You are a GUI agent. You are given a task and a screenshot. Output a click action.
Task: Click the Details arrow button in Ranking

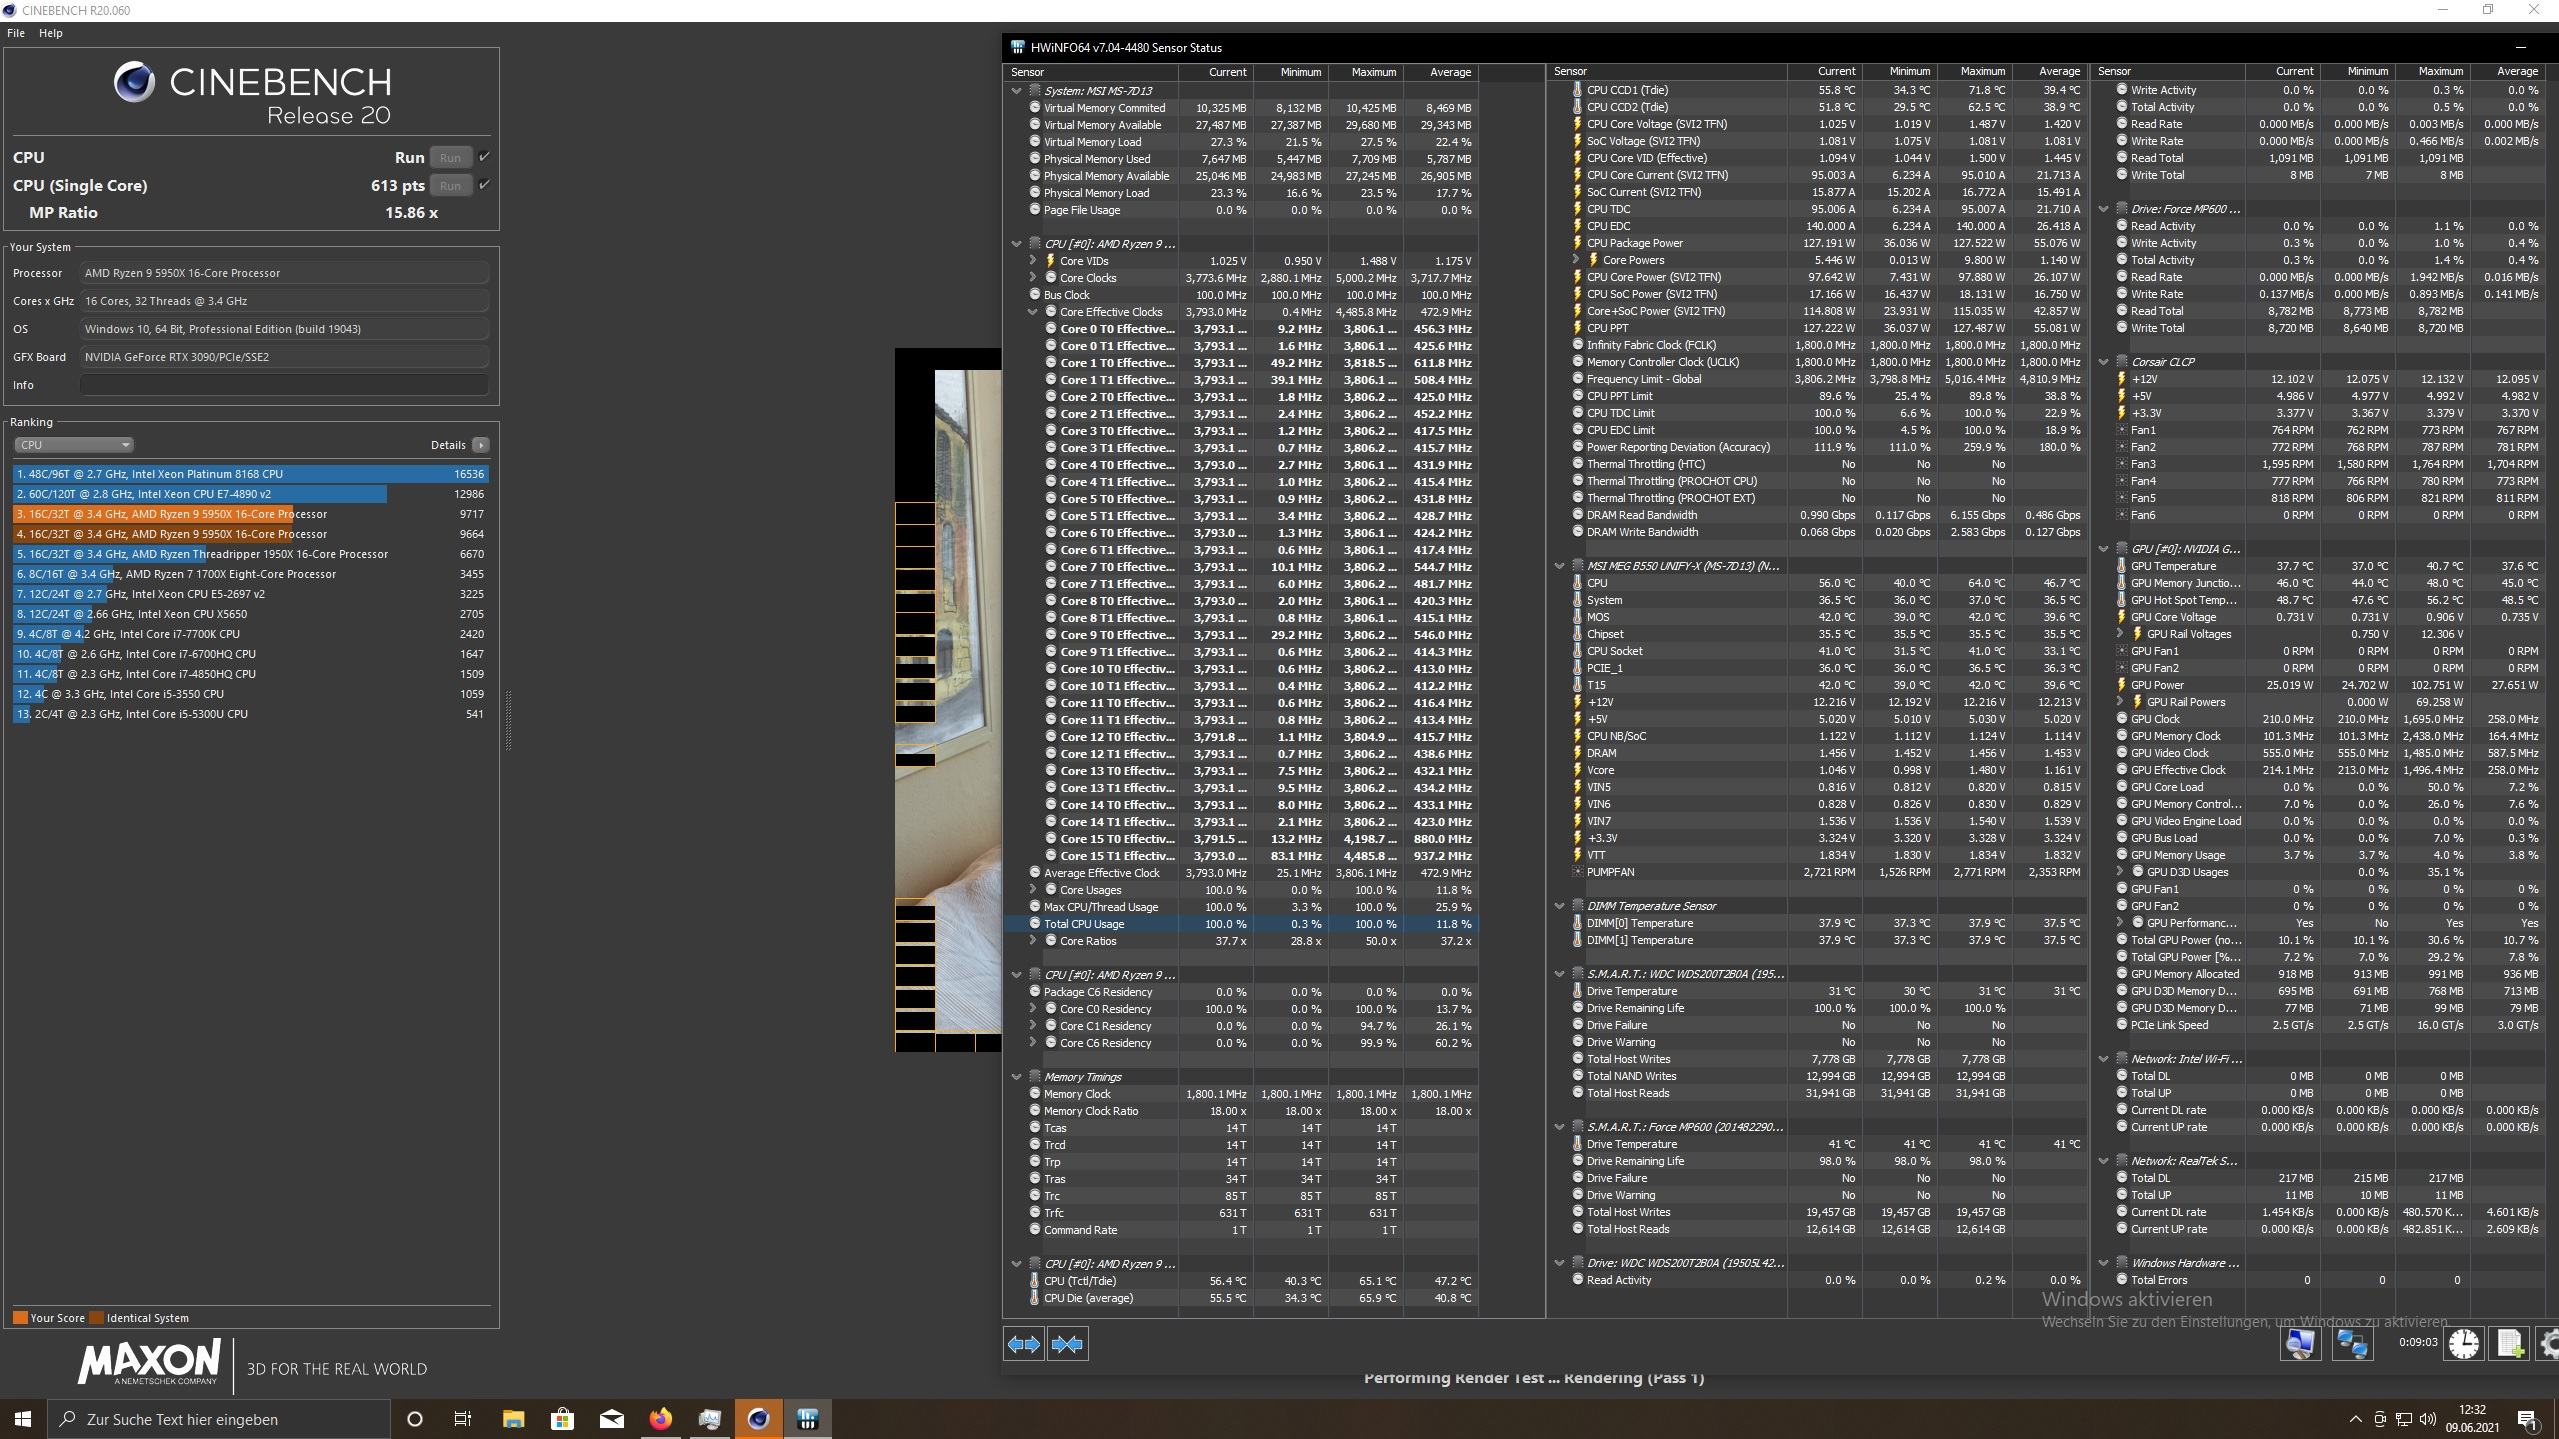tap(481, 445)
